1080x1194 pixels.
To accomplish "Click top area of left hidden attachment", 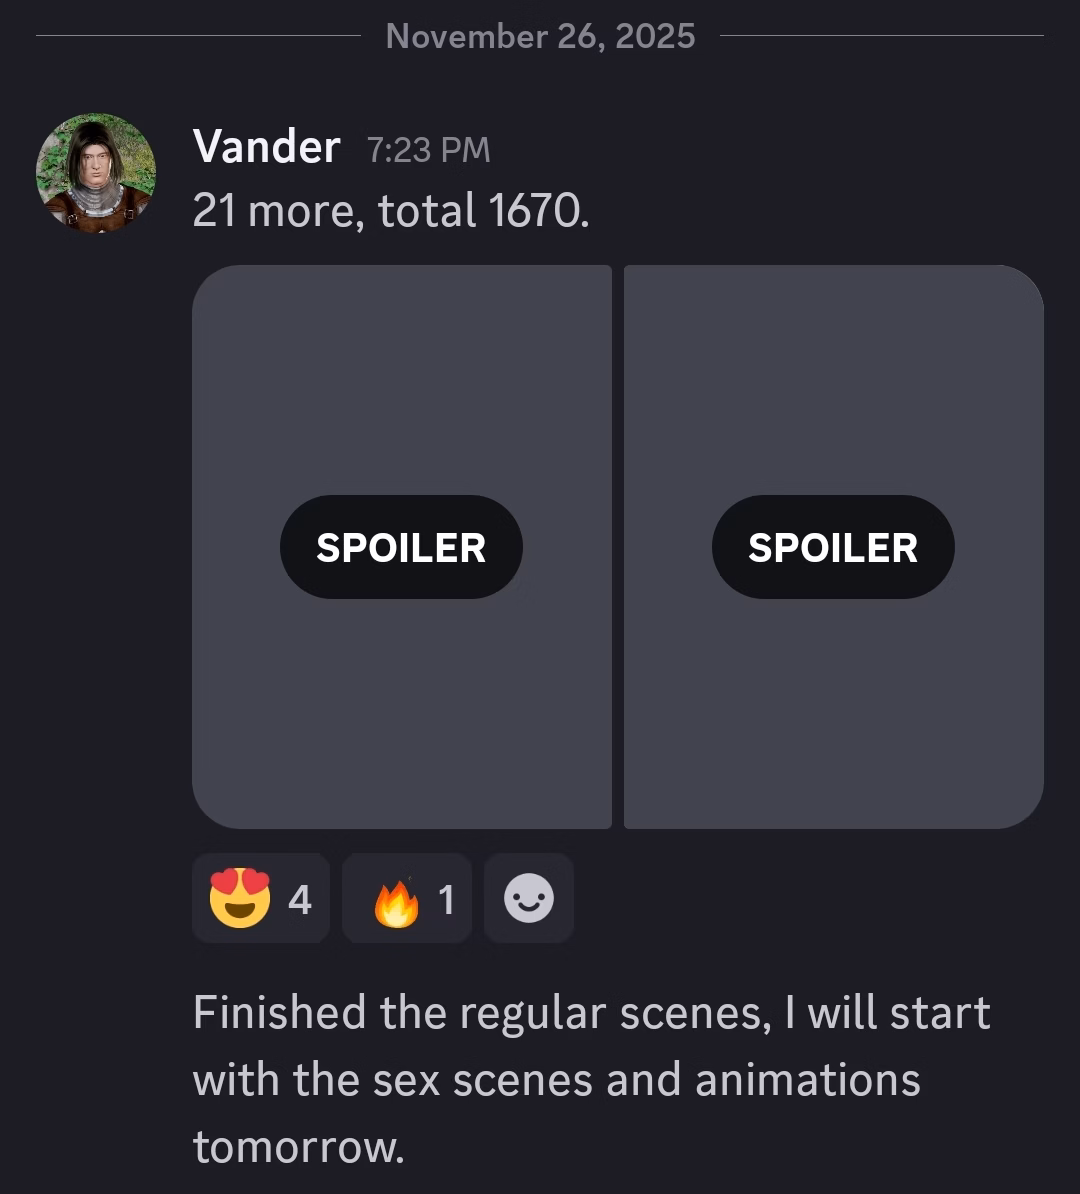I will click(x=401, y=340).
